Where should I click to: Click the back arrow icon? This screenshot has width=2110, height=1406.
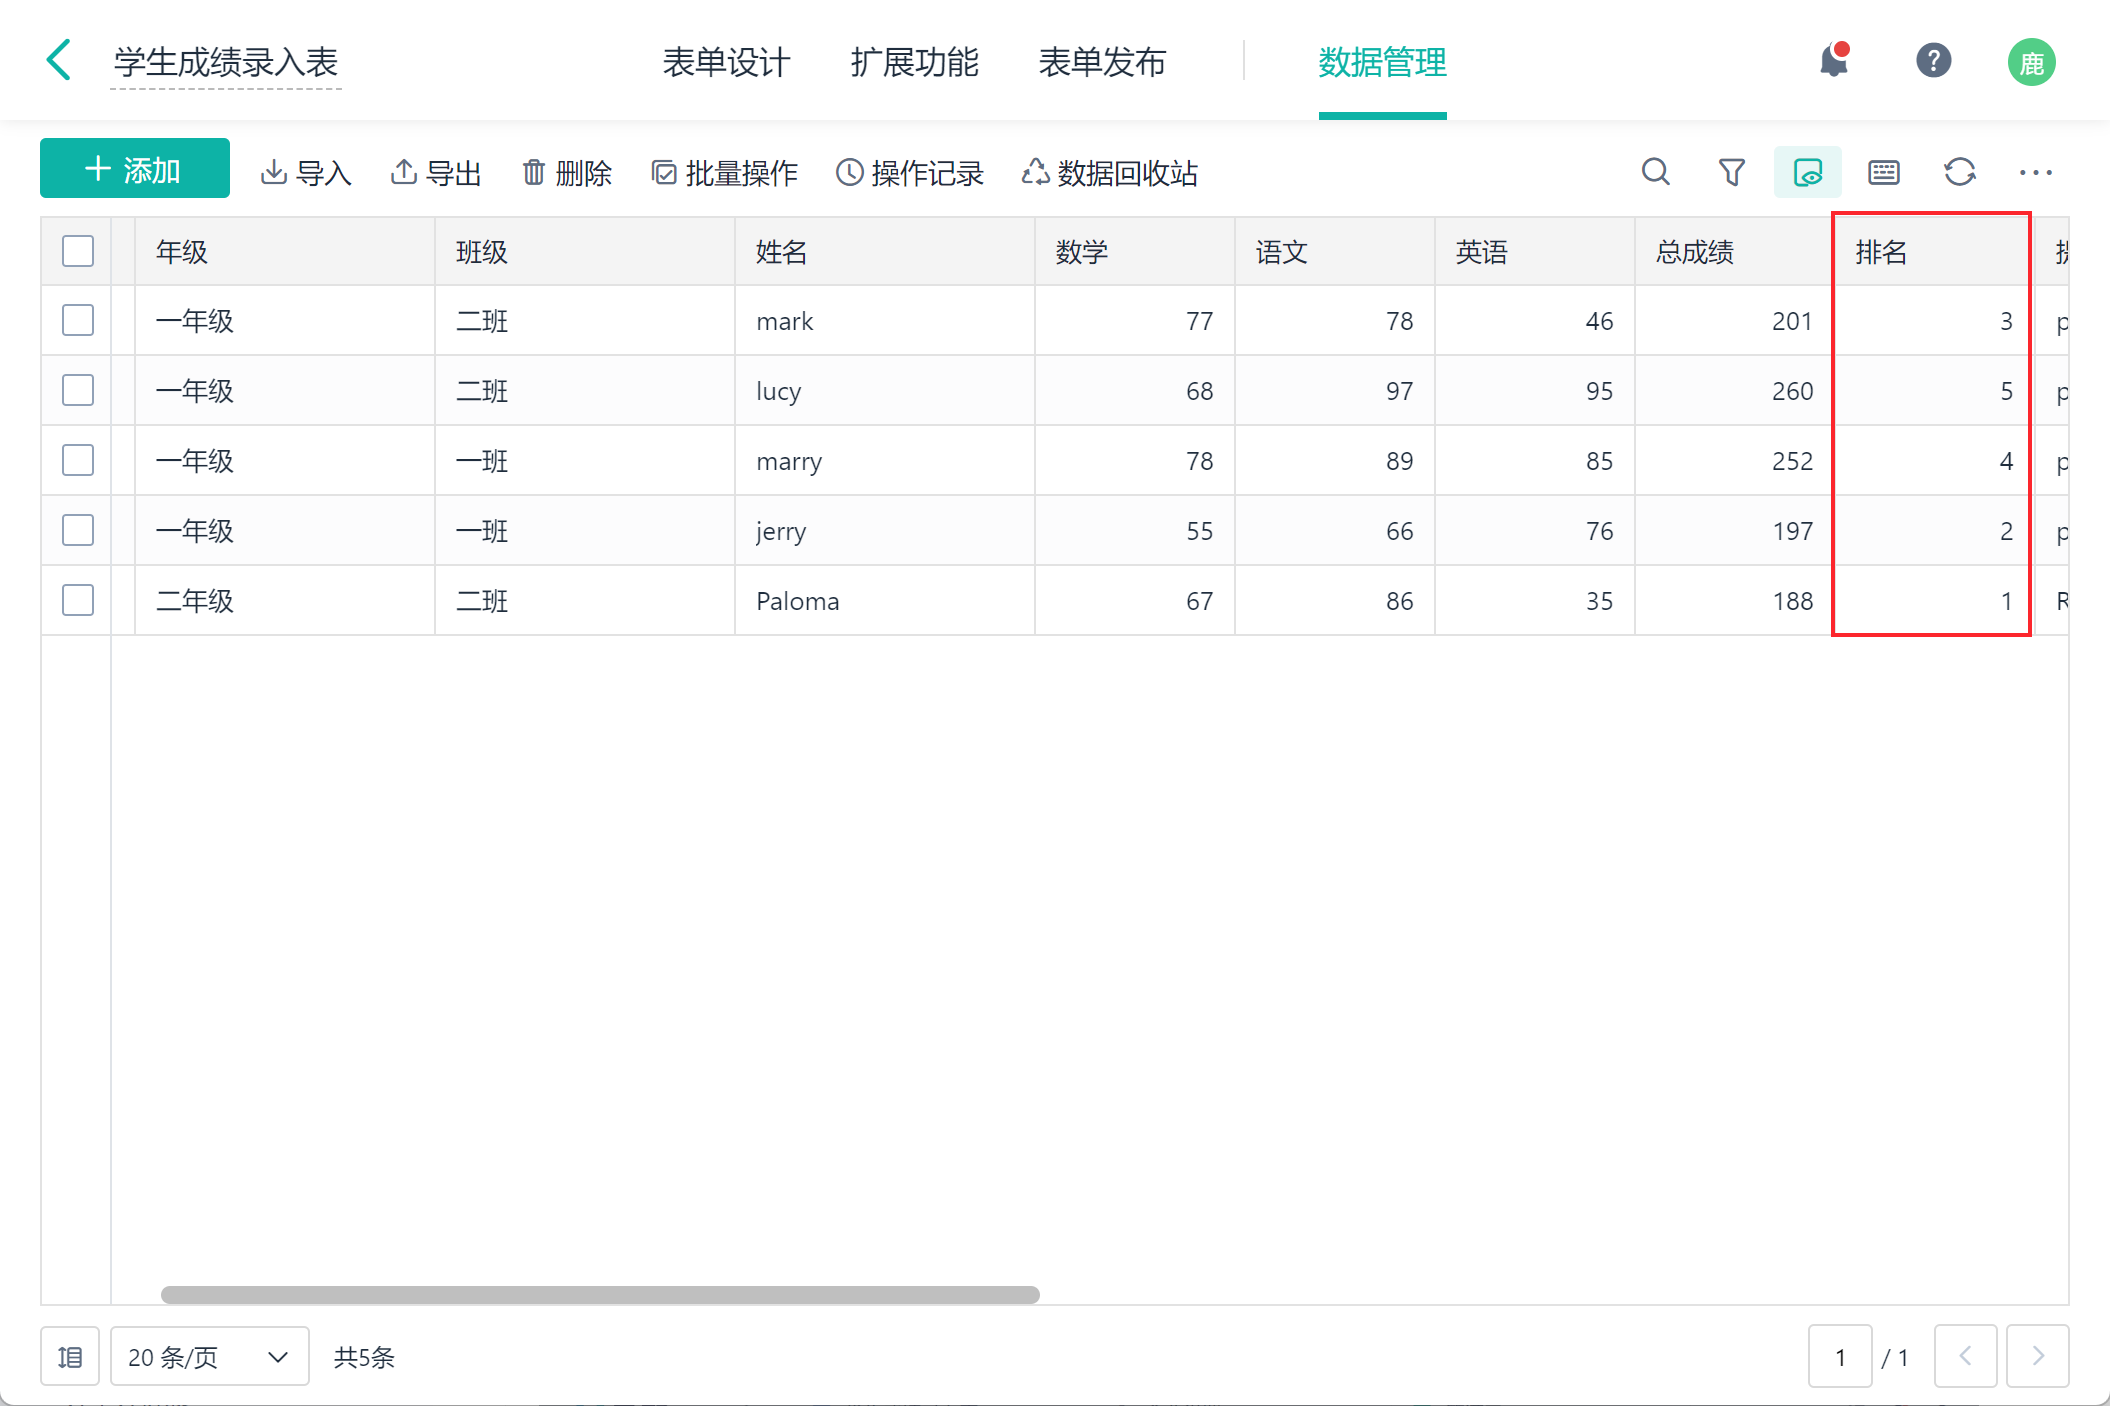pyautogui.click(x=60, y=60)
